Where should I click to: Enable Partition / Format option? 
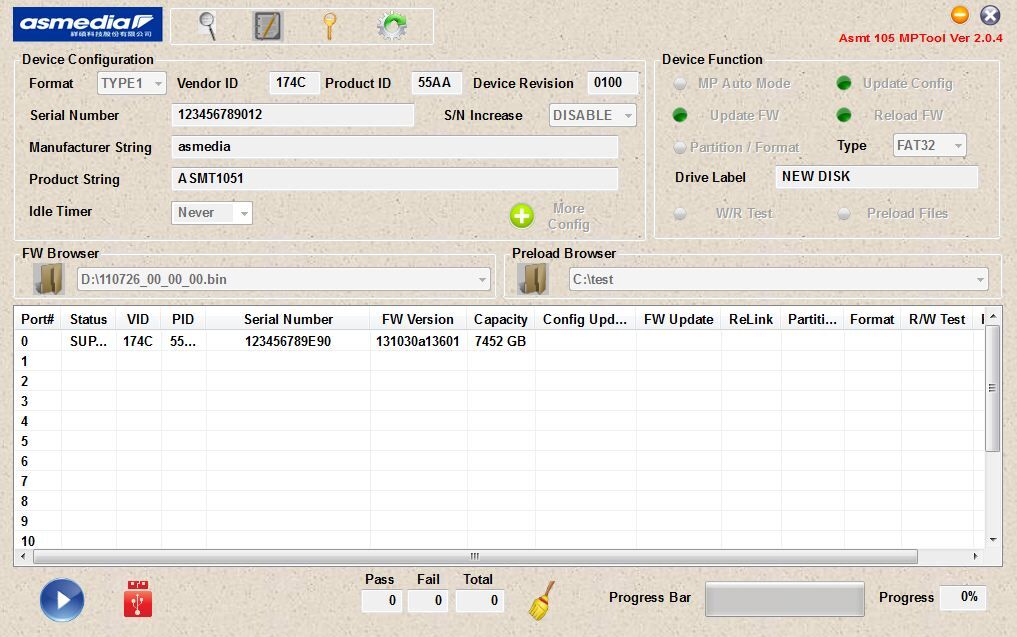680,147
